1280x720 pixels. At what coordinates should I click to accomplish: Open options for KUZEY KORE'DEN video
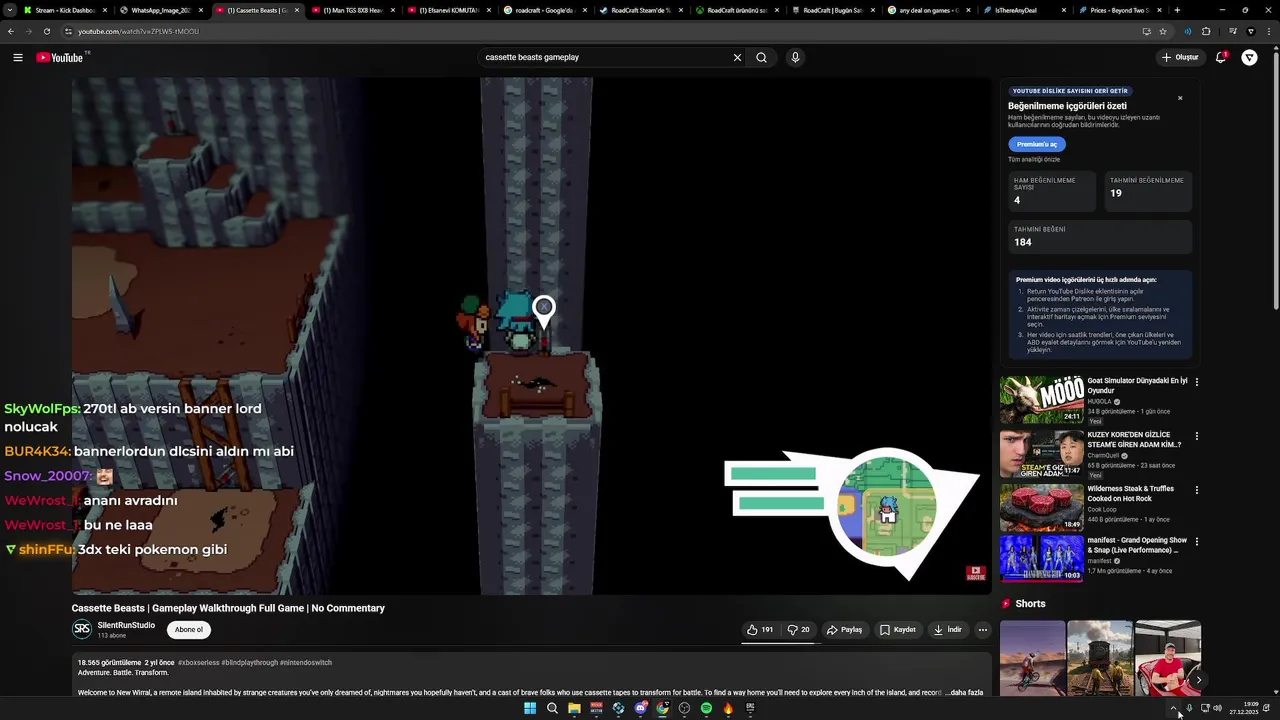coord(1196,436)
